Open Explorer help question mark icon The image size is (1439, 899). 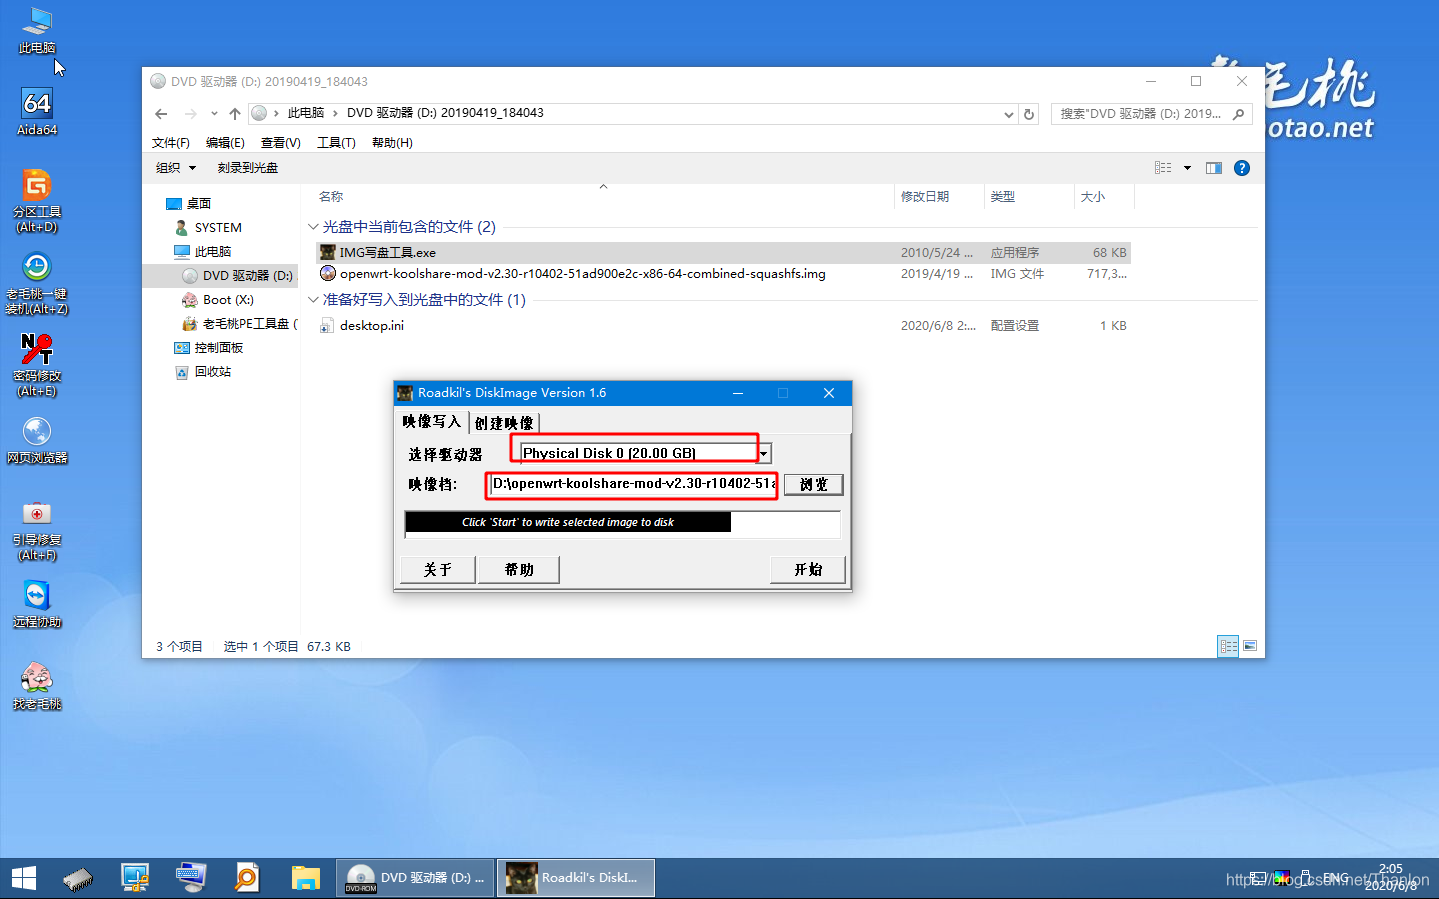click(1242, 168)
